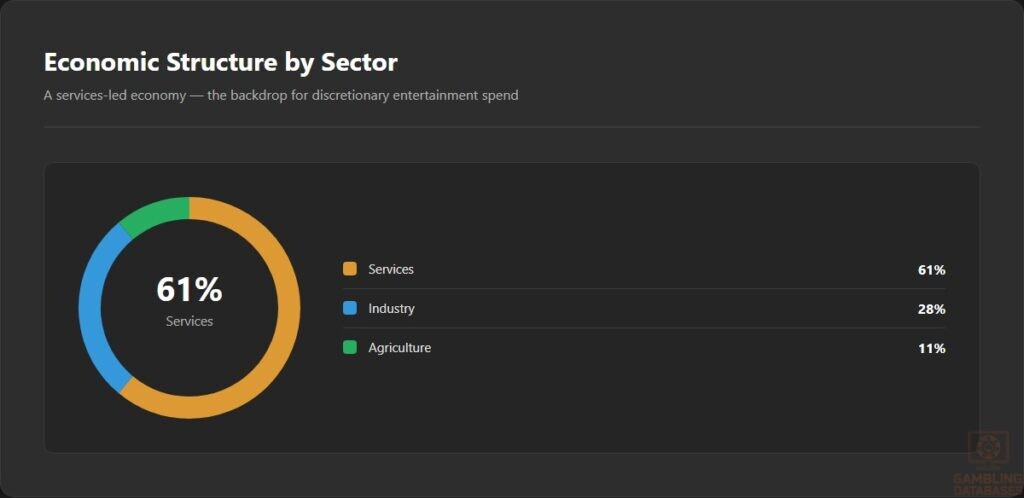Screen dimensions: 1024x498
Task: Click the large 61% donut center figure
Action: (x=189, y=290)
